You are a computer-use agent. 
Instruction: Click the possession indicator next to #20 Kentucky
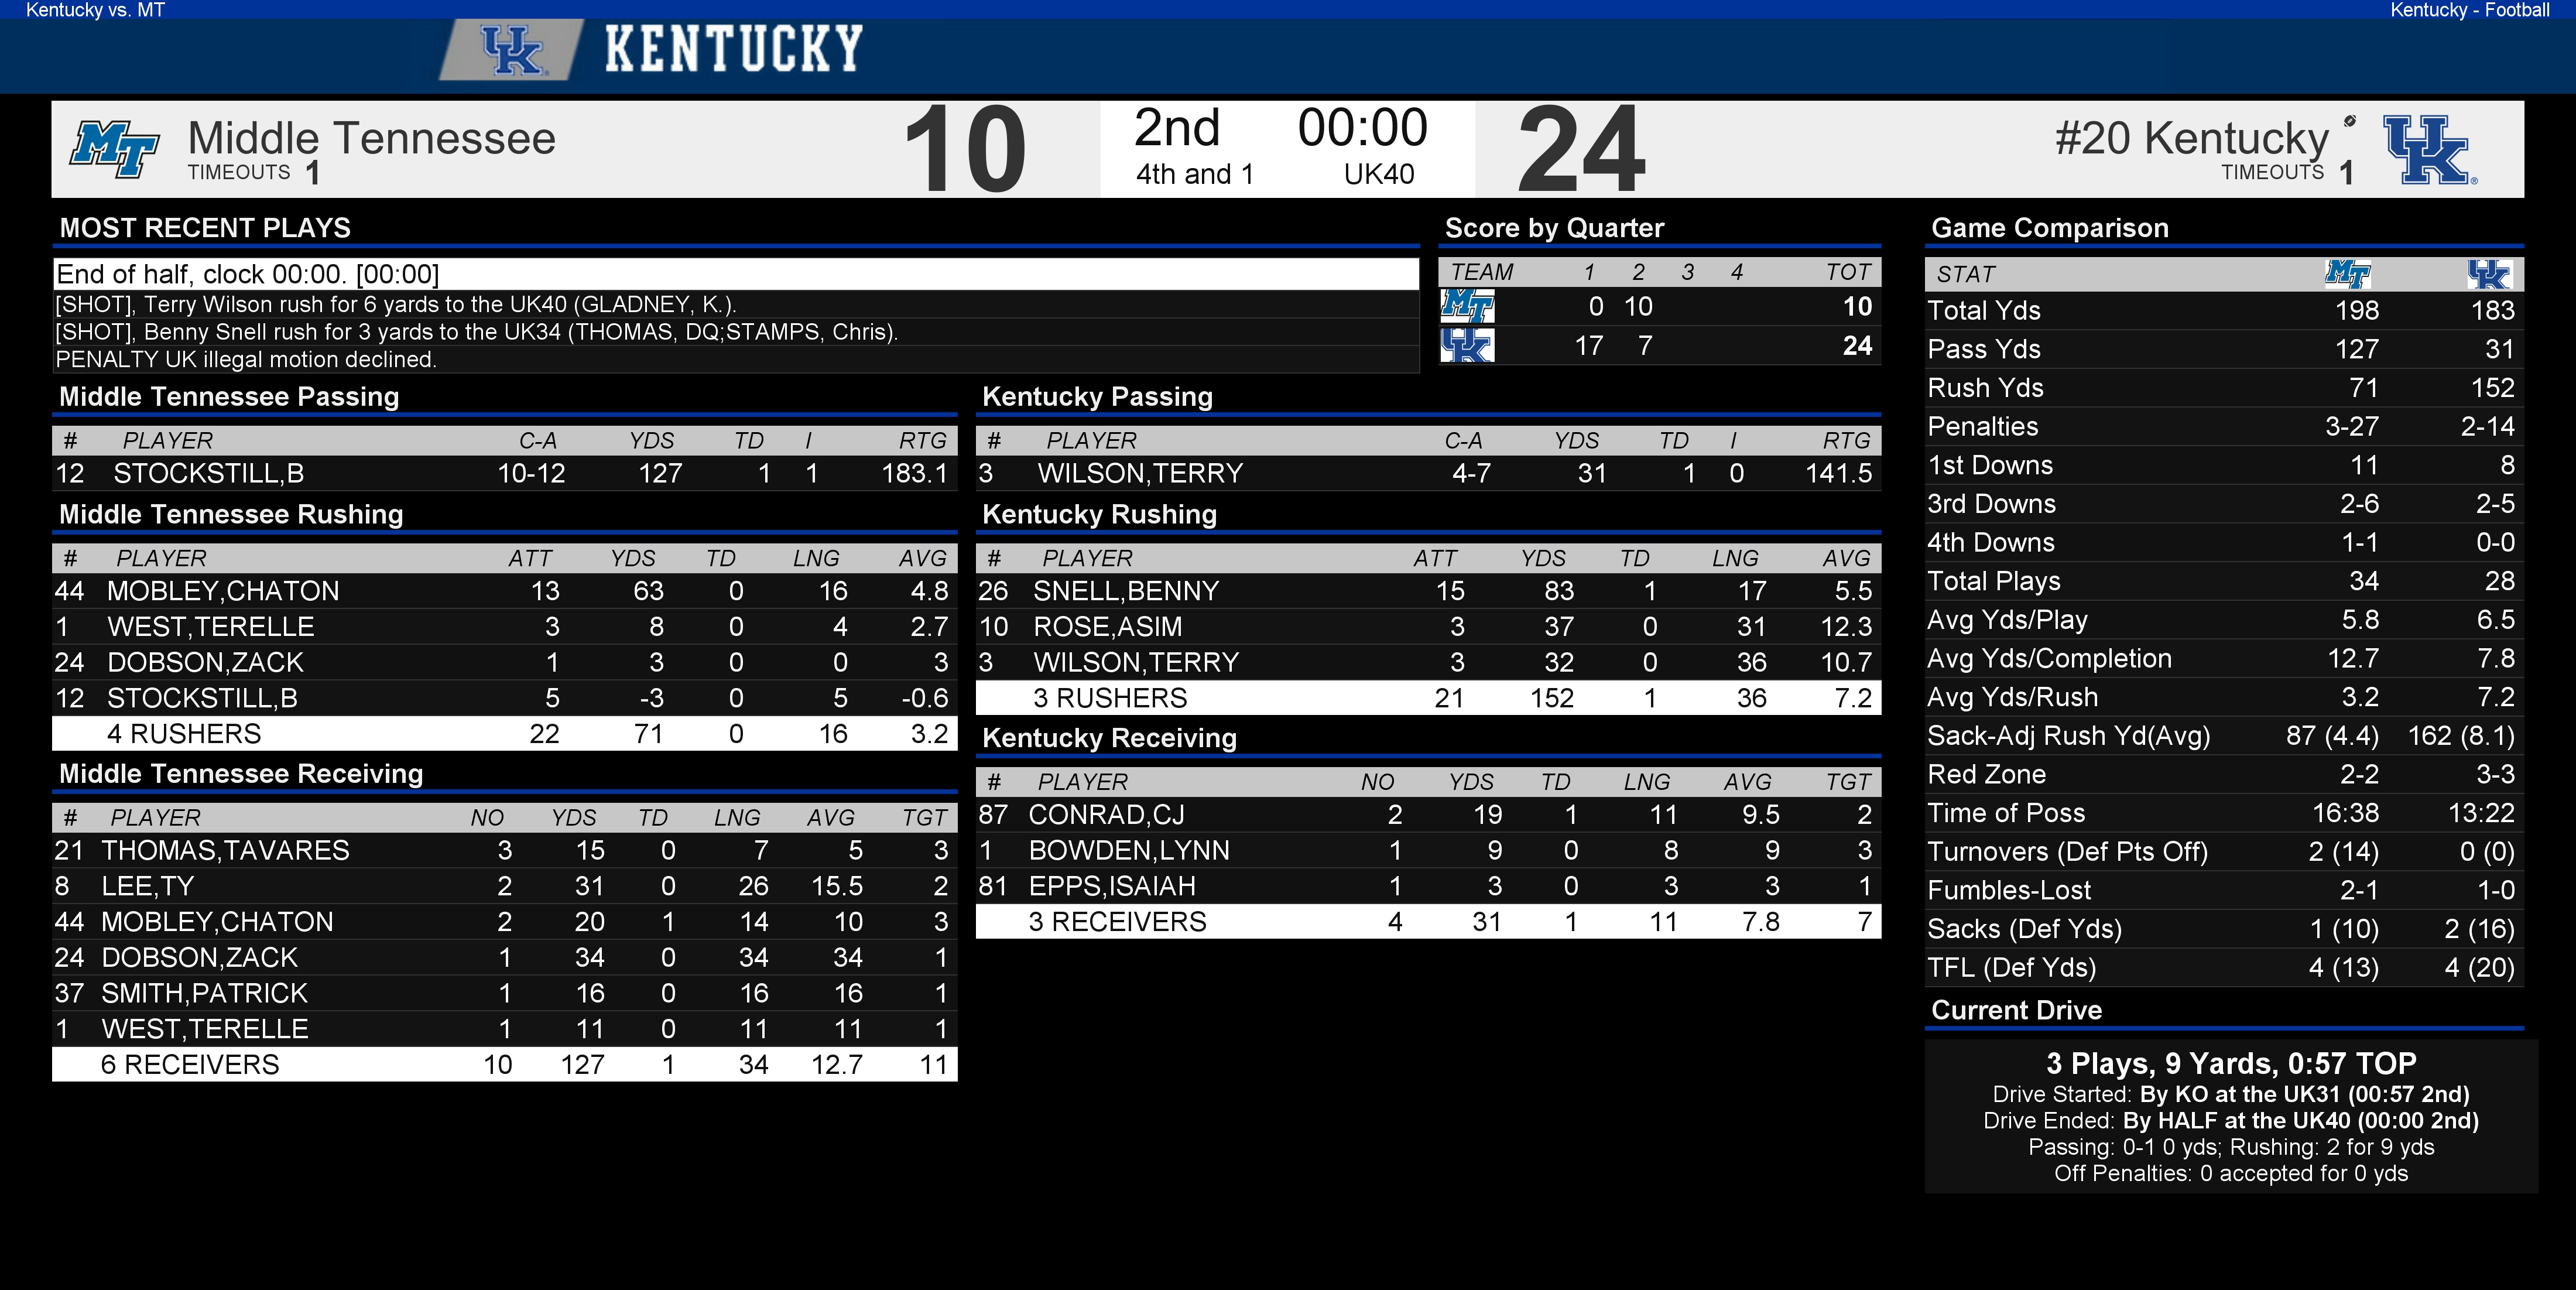click(2350, 121)
